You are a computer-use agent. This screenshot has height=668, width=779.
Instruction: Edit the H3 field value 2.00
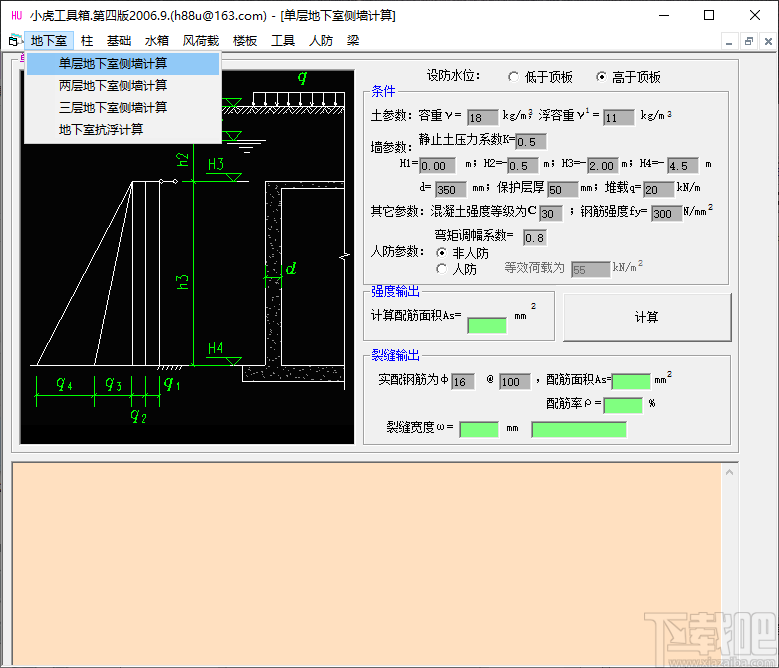604,166
